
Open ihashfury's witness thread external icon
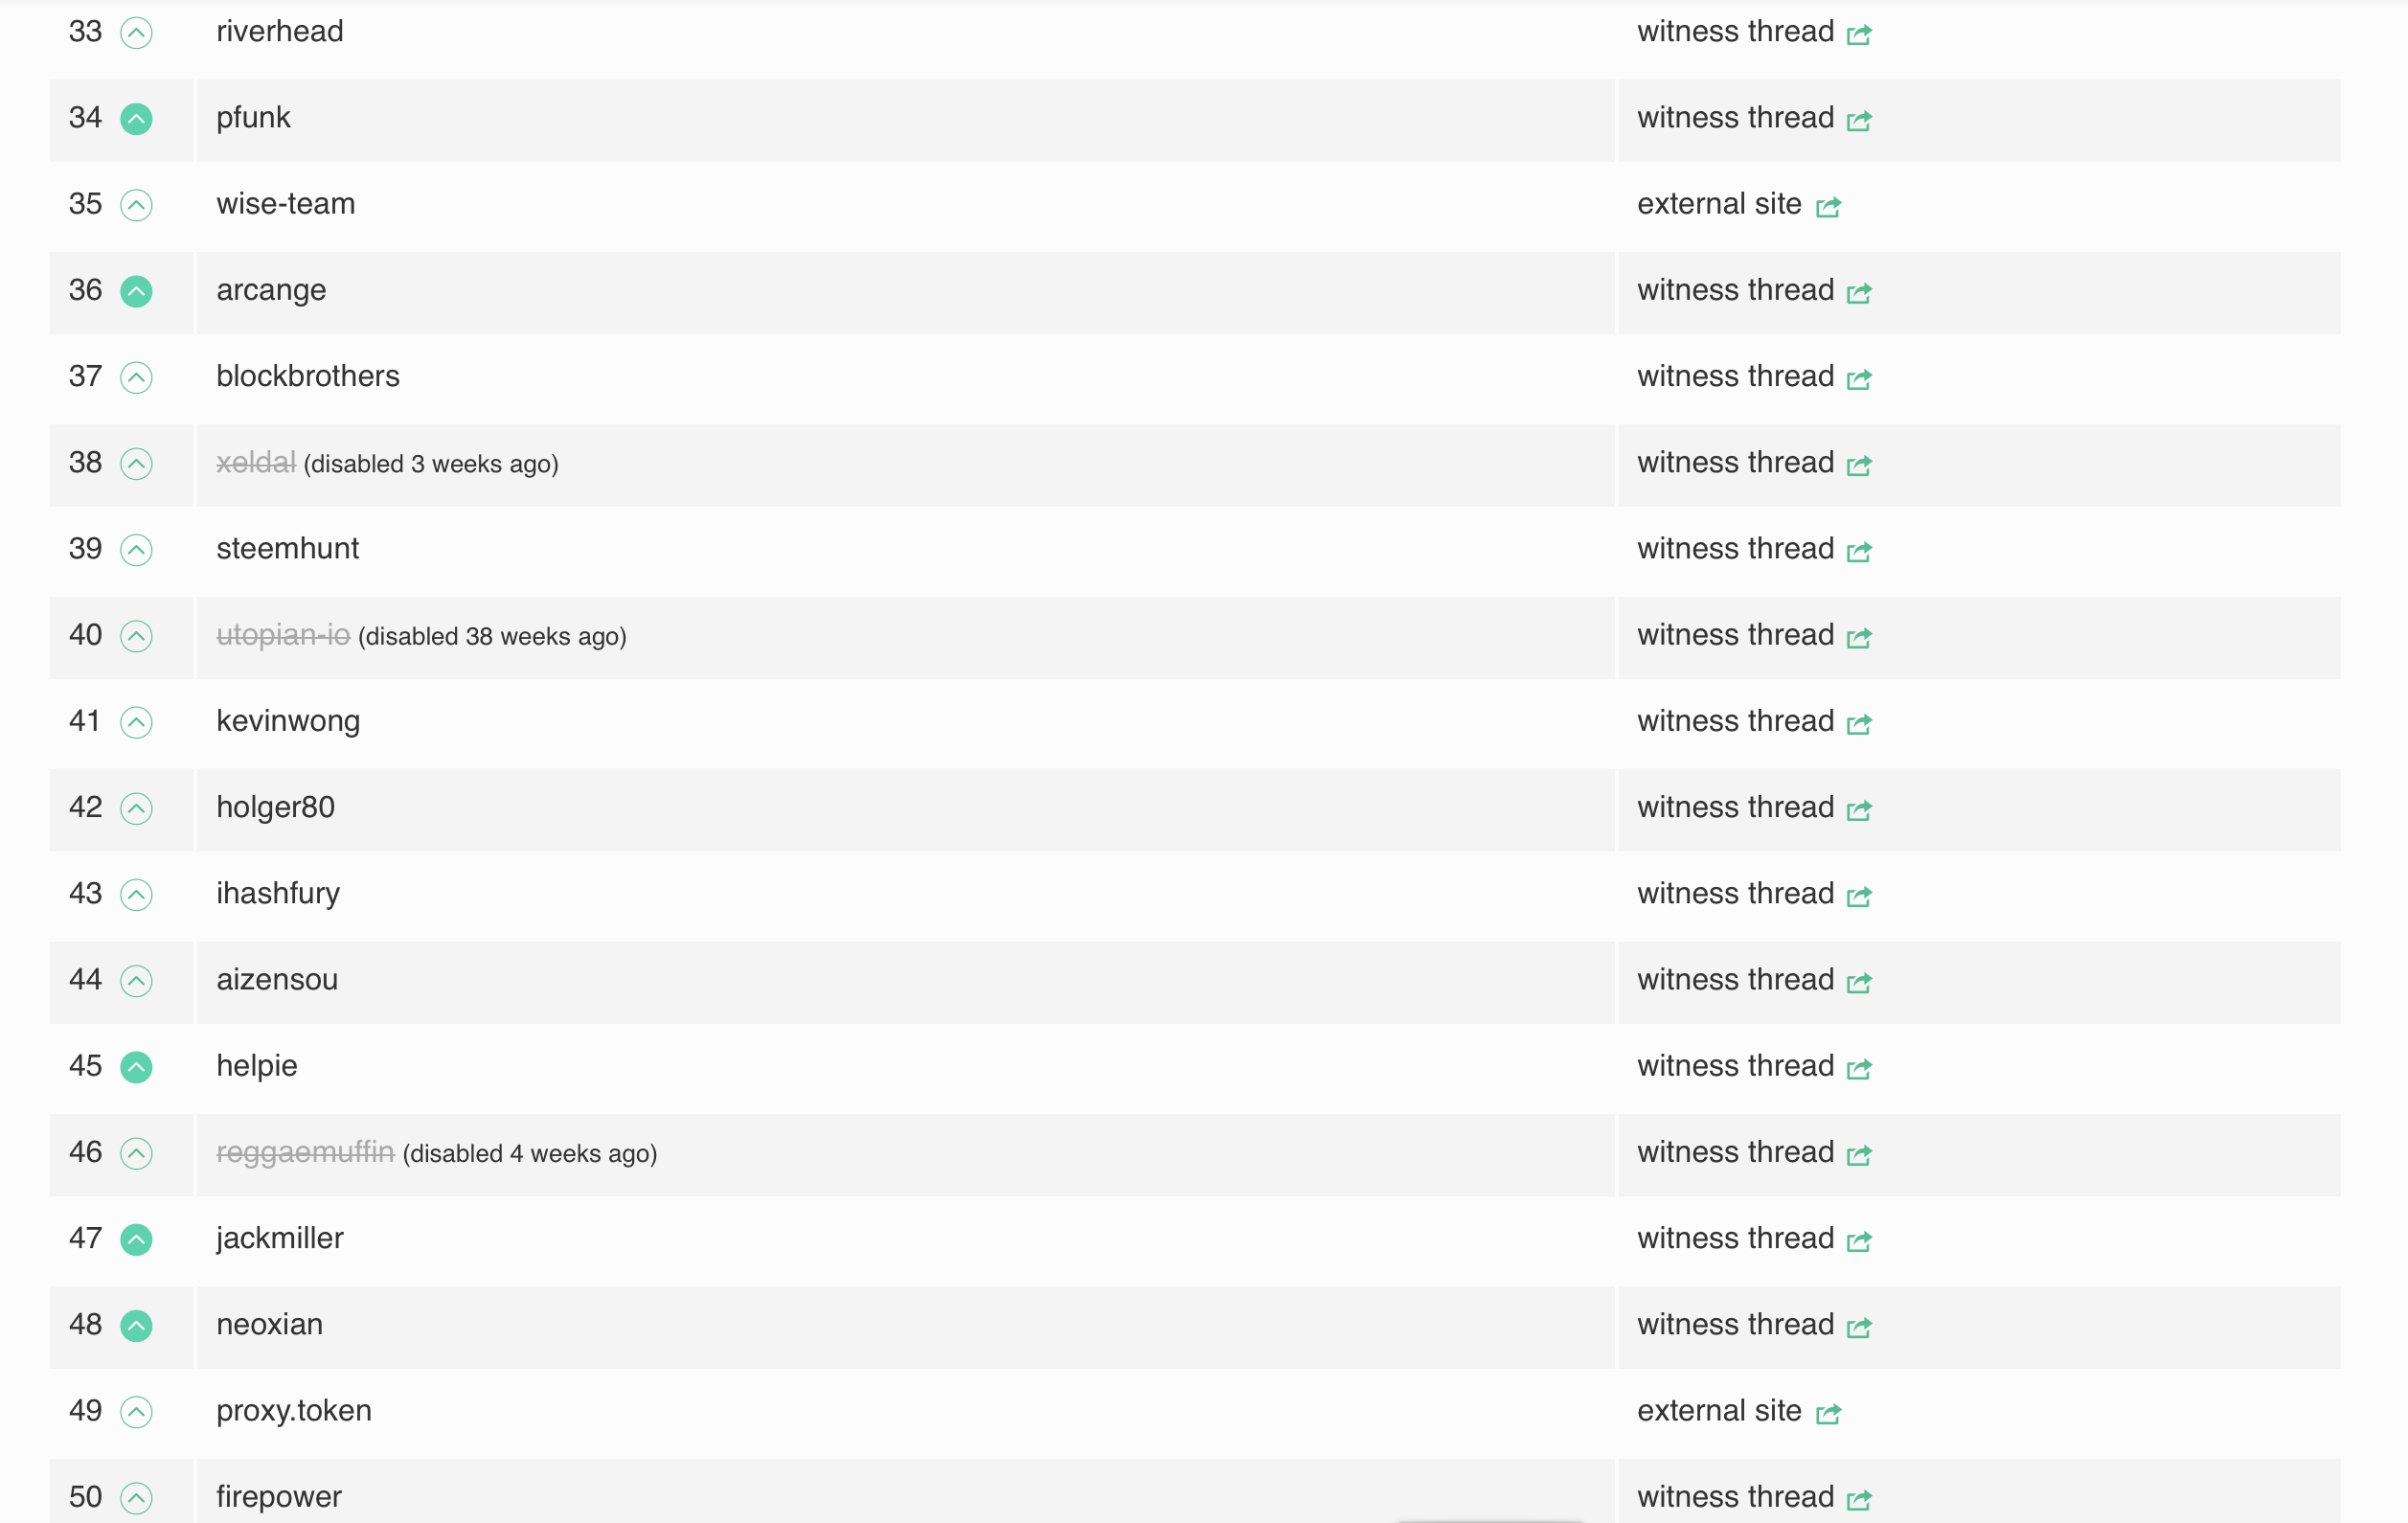[1859, 897]
